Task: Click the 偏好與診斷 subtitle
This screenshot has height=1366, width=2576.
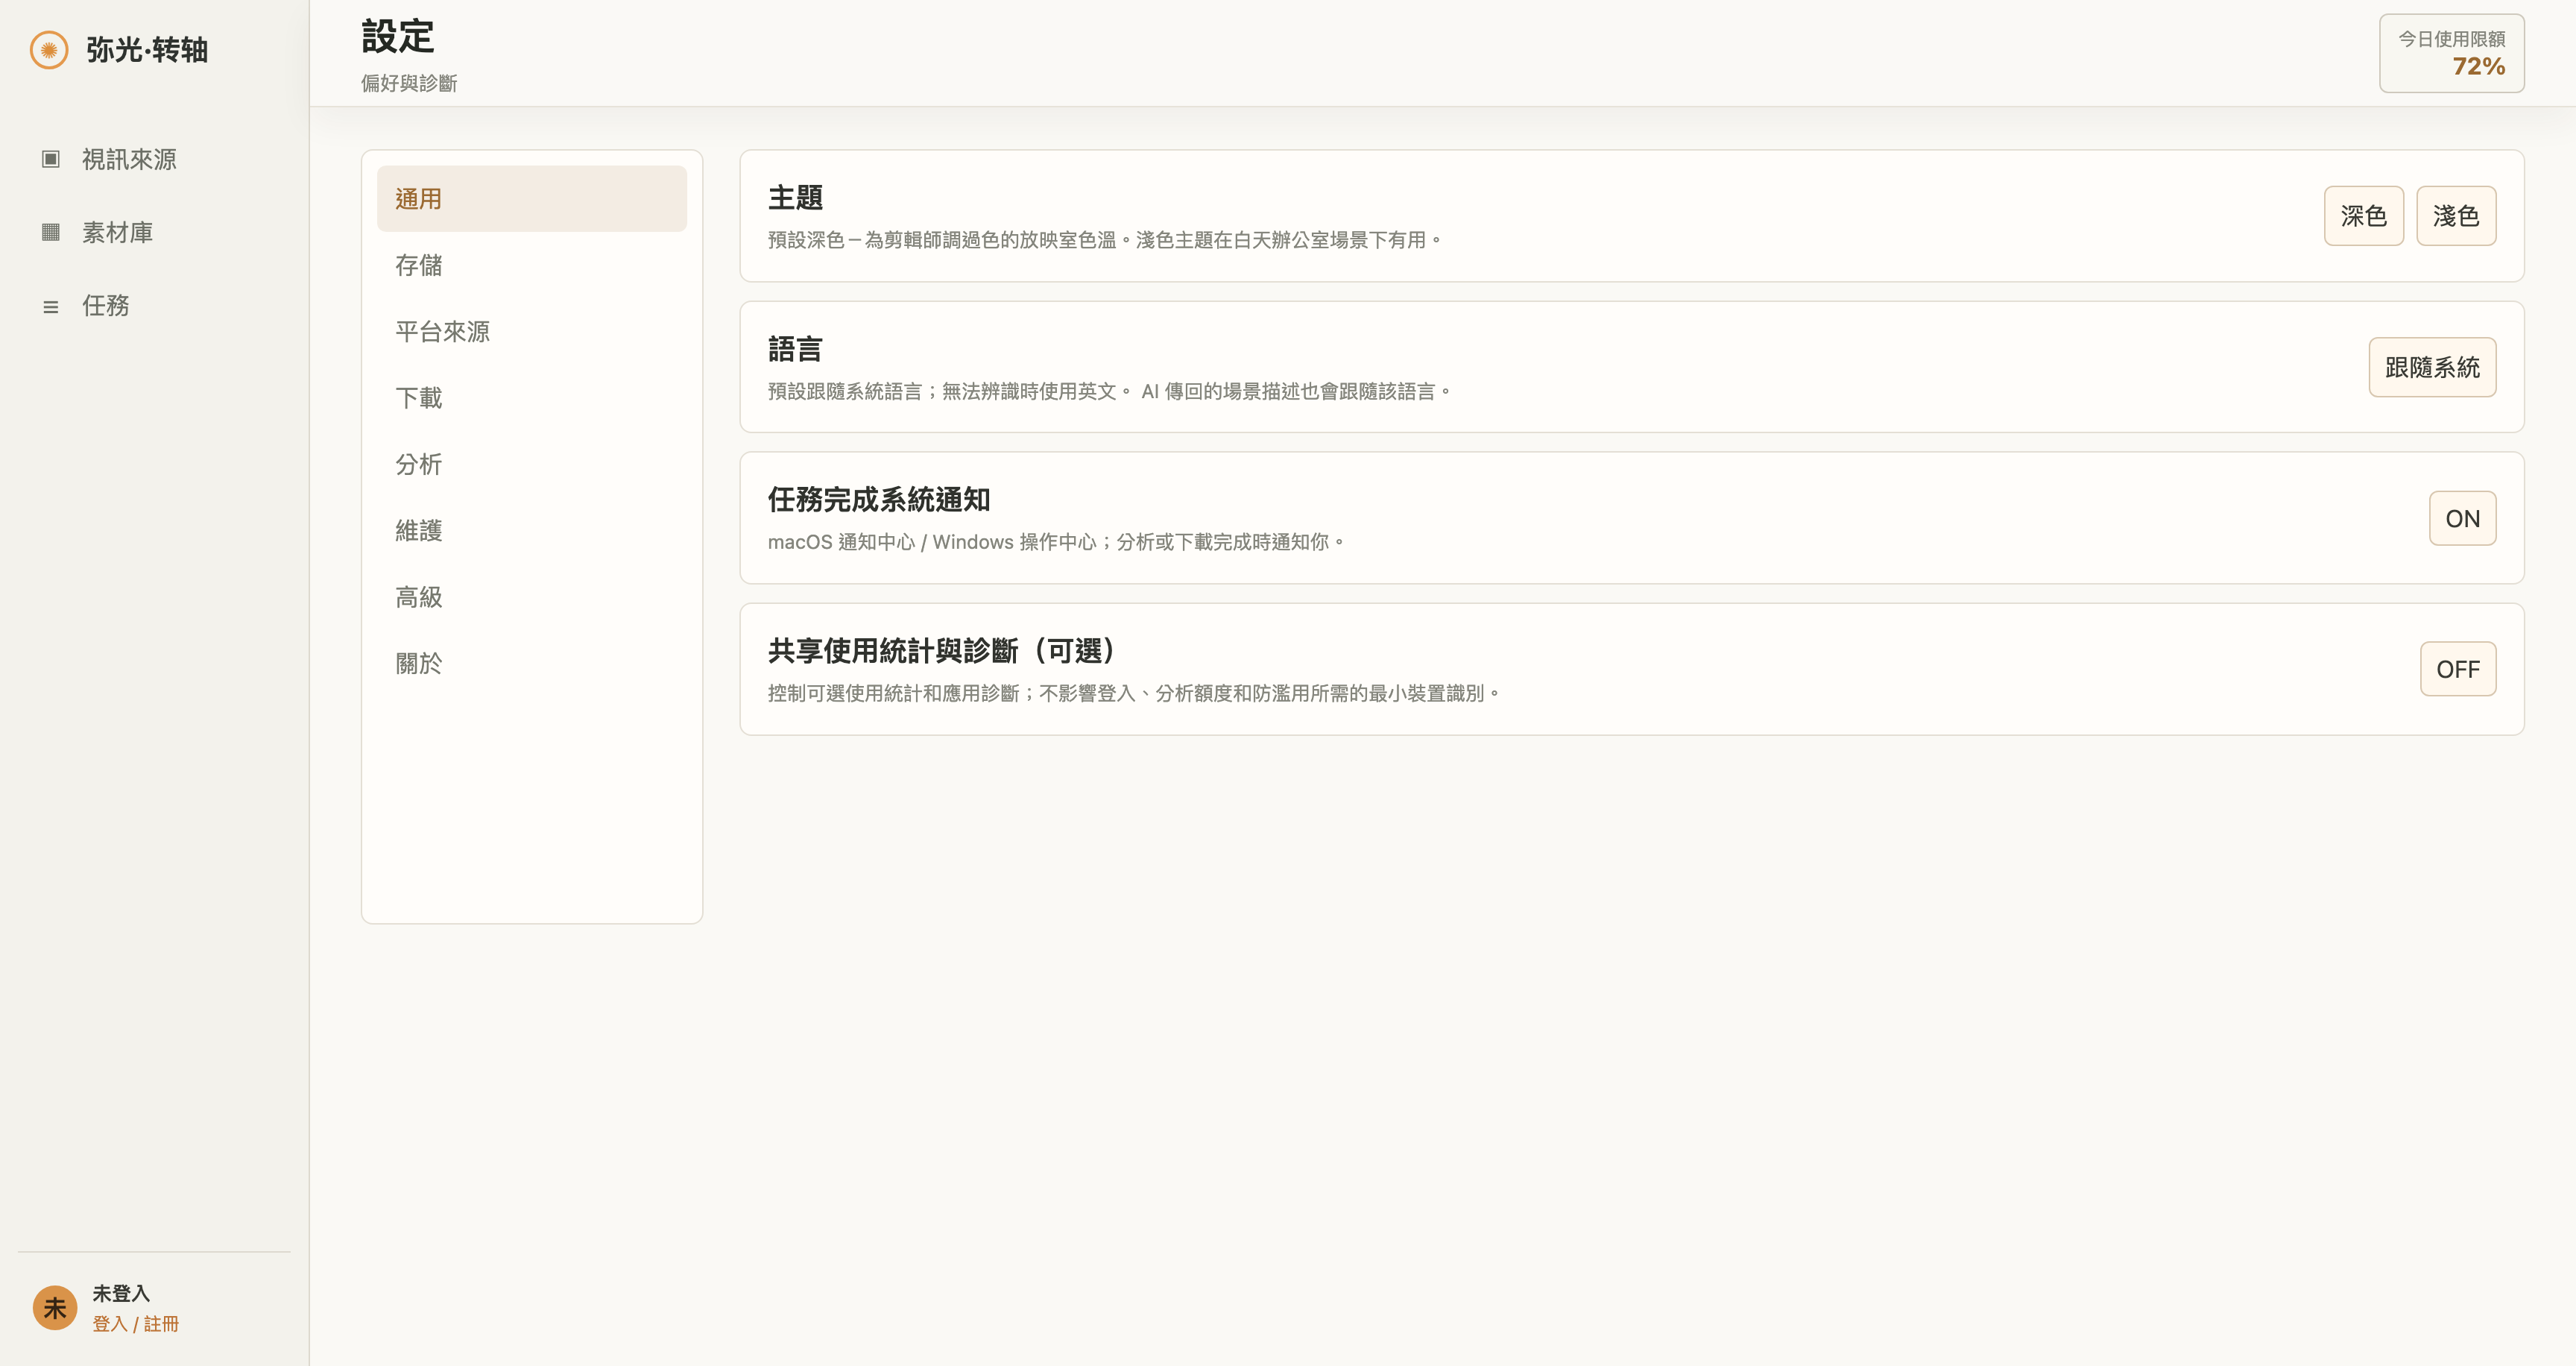Action: click(409, 83)
